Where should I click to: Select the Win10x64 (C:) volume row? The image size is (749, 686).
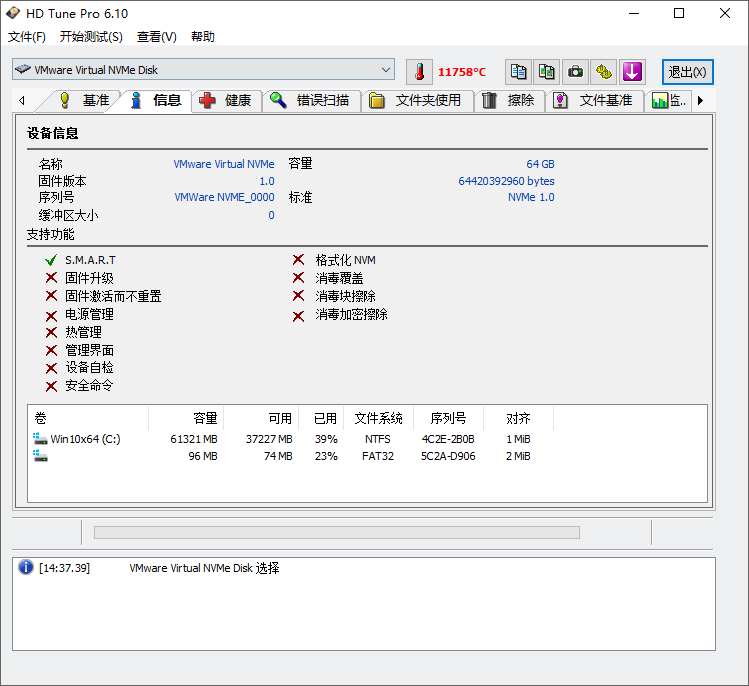coord(367,439)
